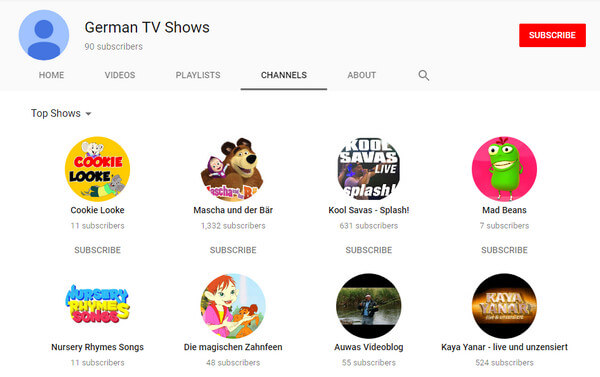Screen dimensions: 600x377
Task: Open Kaya Yanar - live und unzensiert link
Action: [x=504, y=347]
